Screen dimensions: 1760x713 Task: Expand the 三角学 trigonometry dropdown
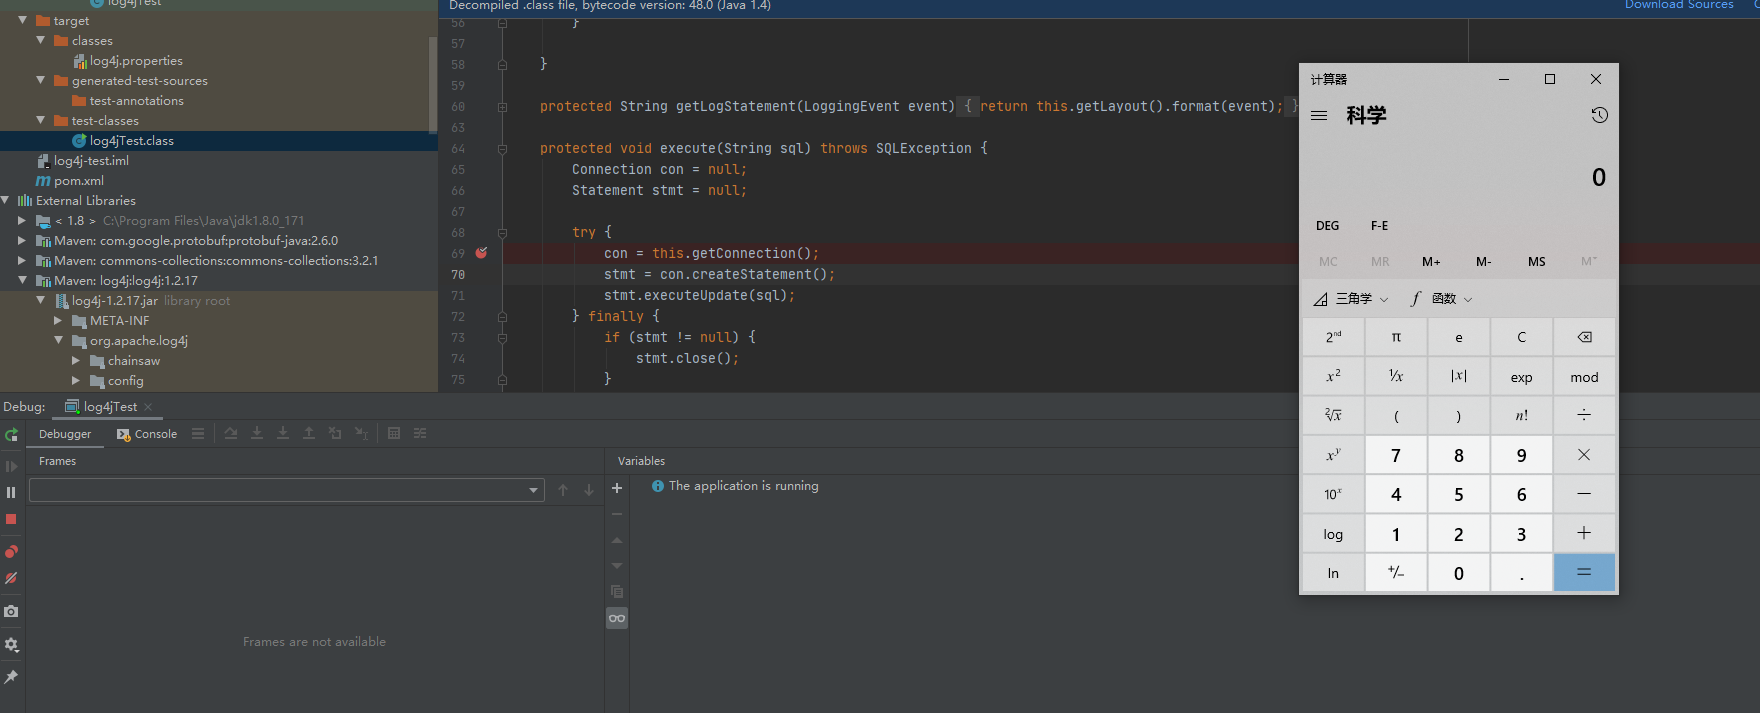pyautogui.click(x=1351, y=299)
